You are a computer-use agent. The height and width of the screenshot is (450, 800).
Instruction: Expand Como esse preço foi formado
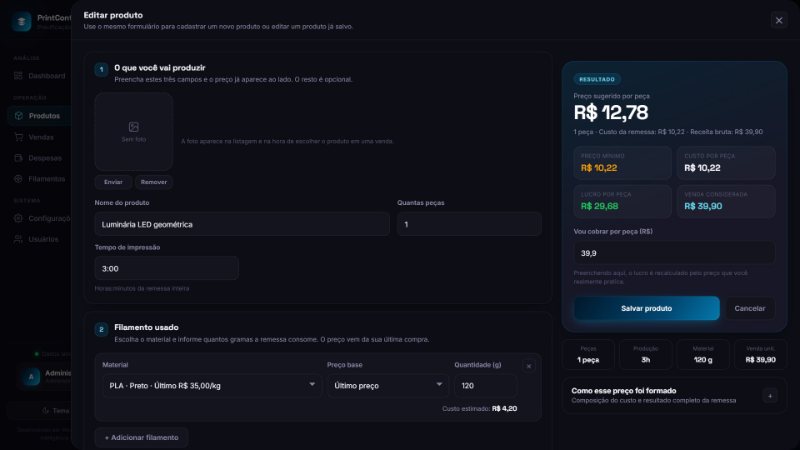pos(770,395)
